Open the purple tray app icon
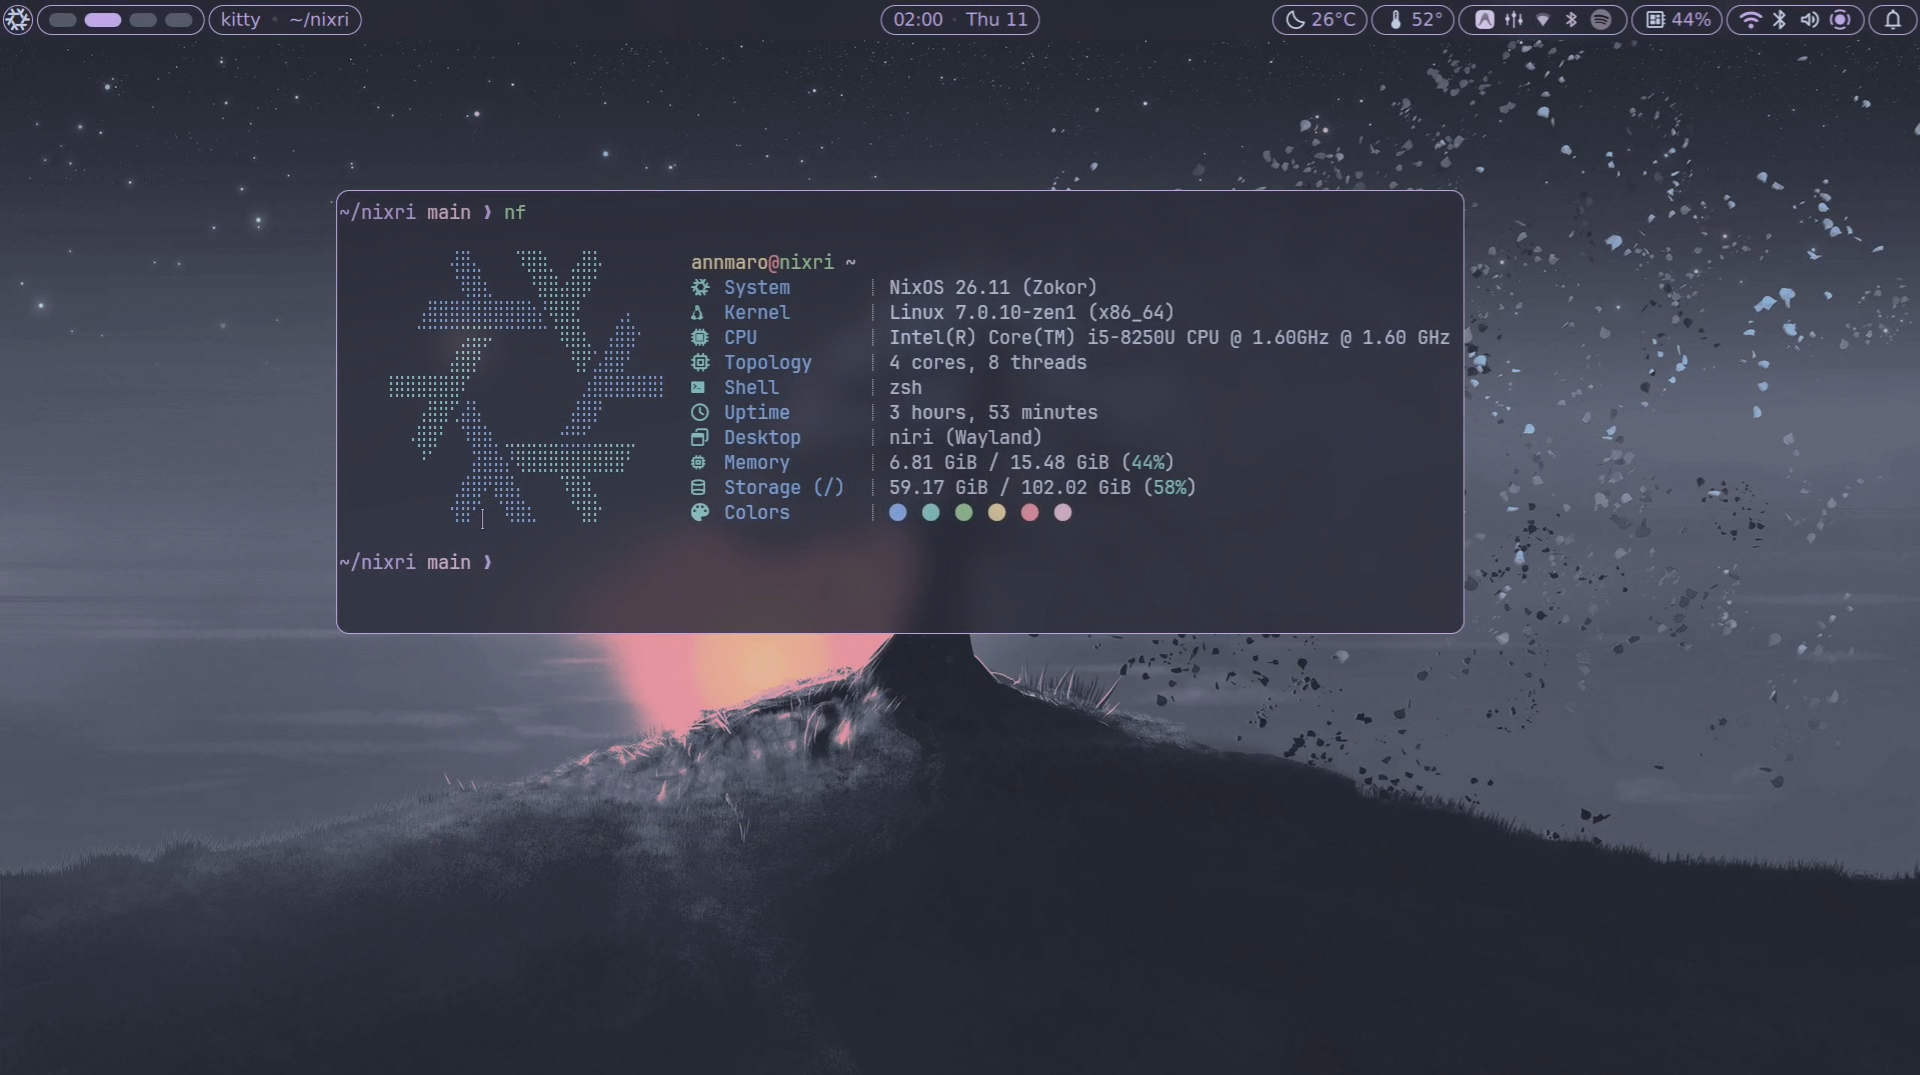 click(1485, 20)
